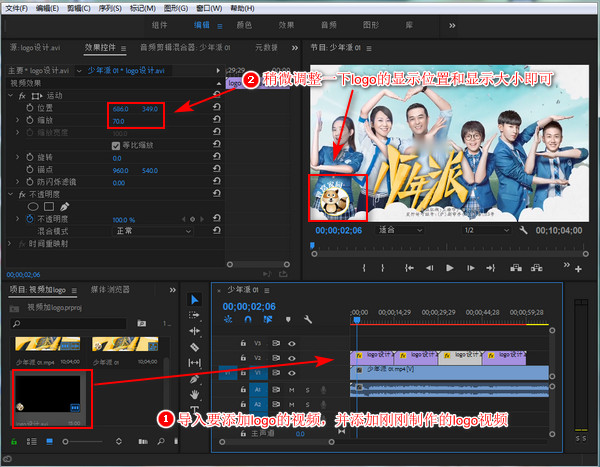This screenshot has height=467, width=600.
Task: Hide the V2 track output
Action: click(292, 358)
